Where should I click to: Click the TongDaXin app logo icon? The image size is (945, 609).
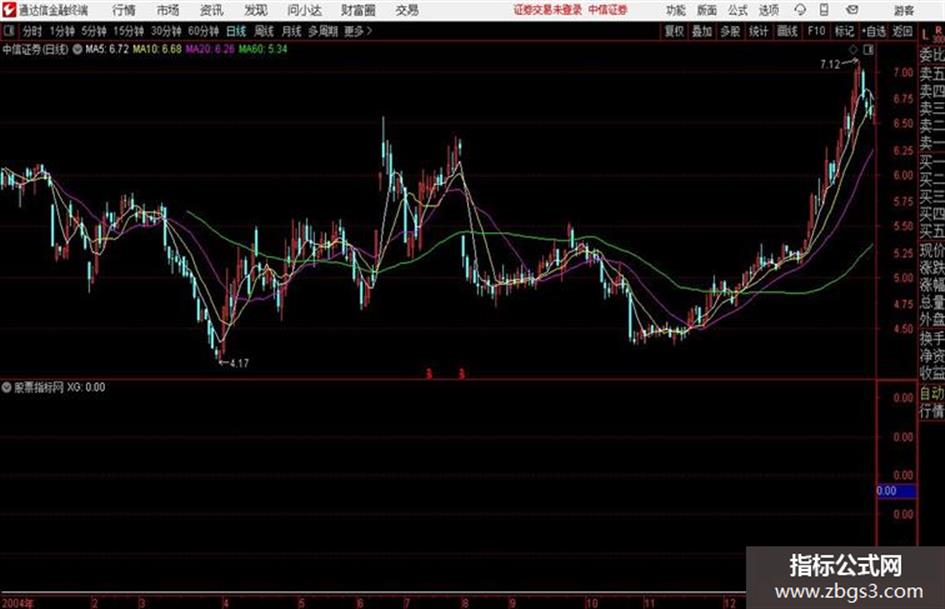[8, 10]
